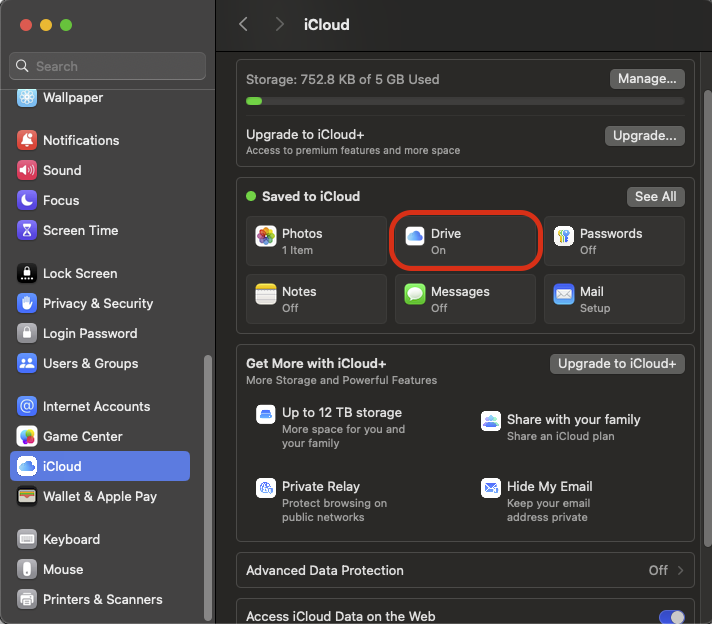Click the 'Protect browsing on public networks' text
Screen dimensions: 712x624
coord(334,510)
